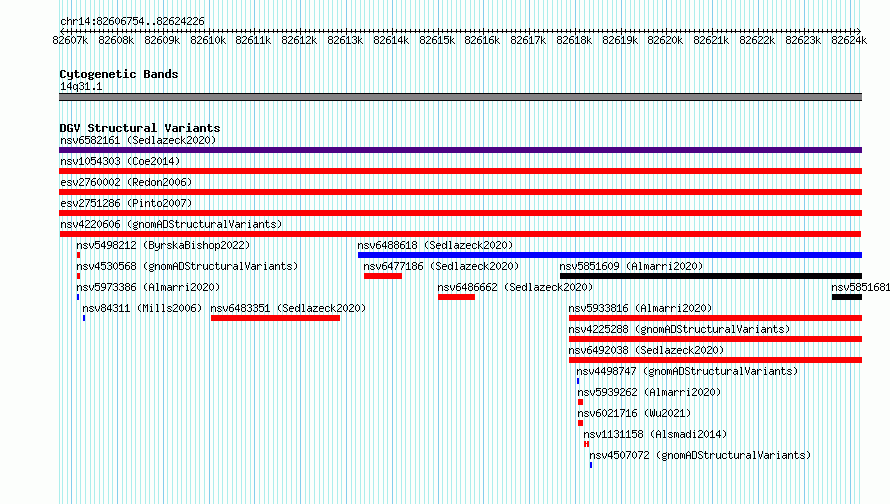Open the nsv5933816 (Almarri2020) red bar
This screenshot has width=890, height=504.
point(715,318)
